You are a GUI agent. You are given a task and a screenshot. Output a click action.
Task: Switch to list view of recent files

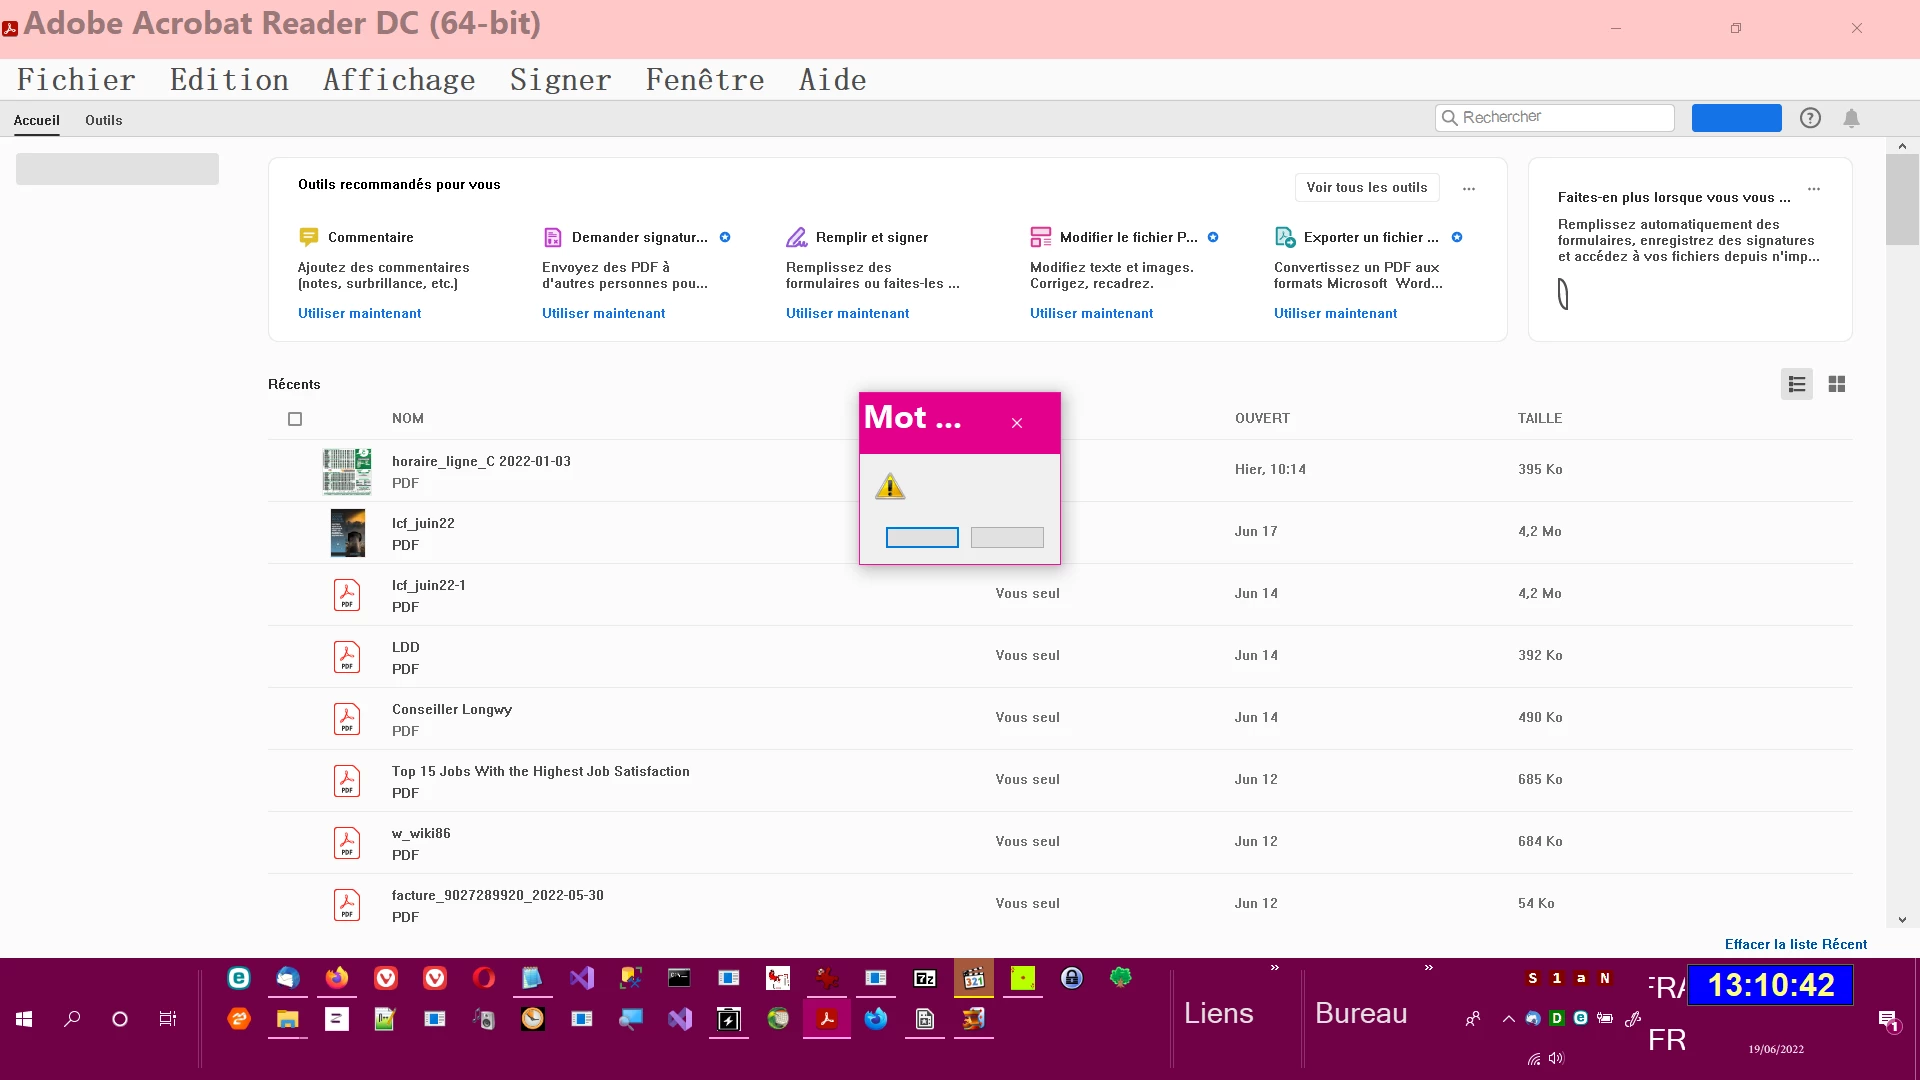point(1796,384)
